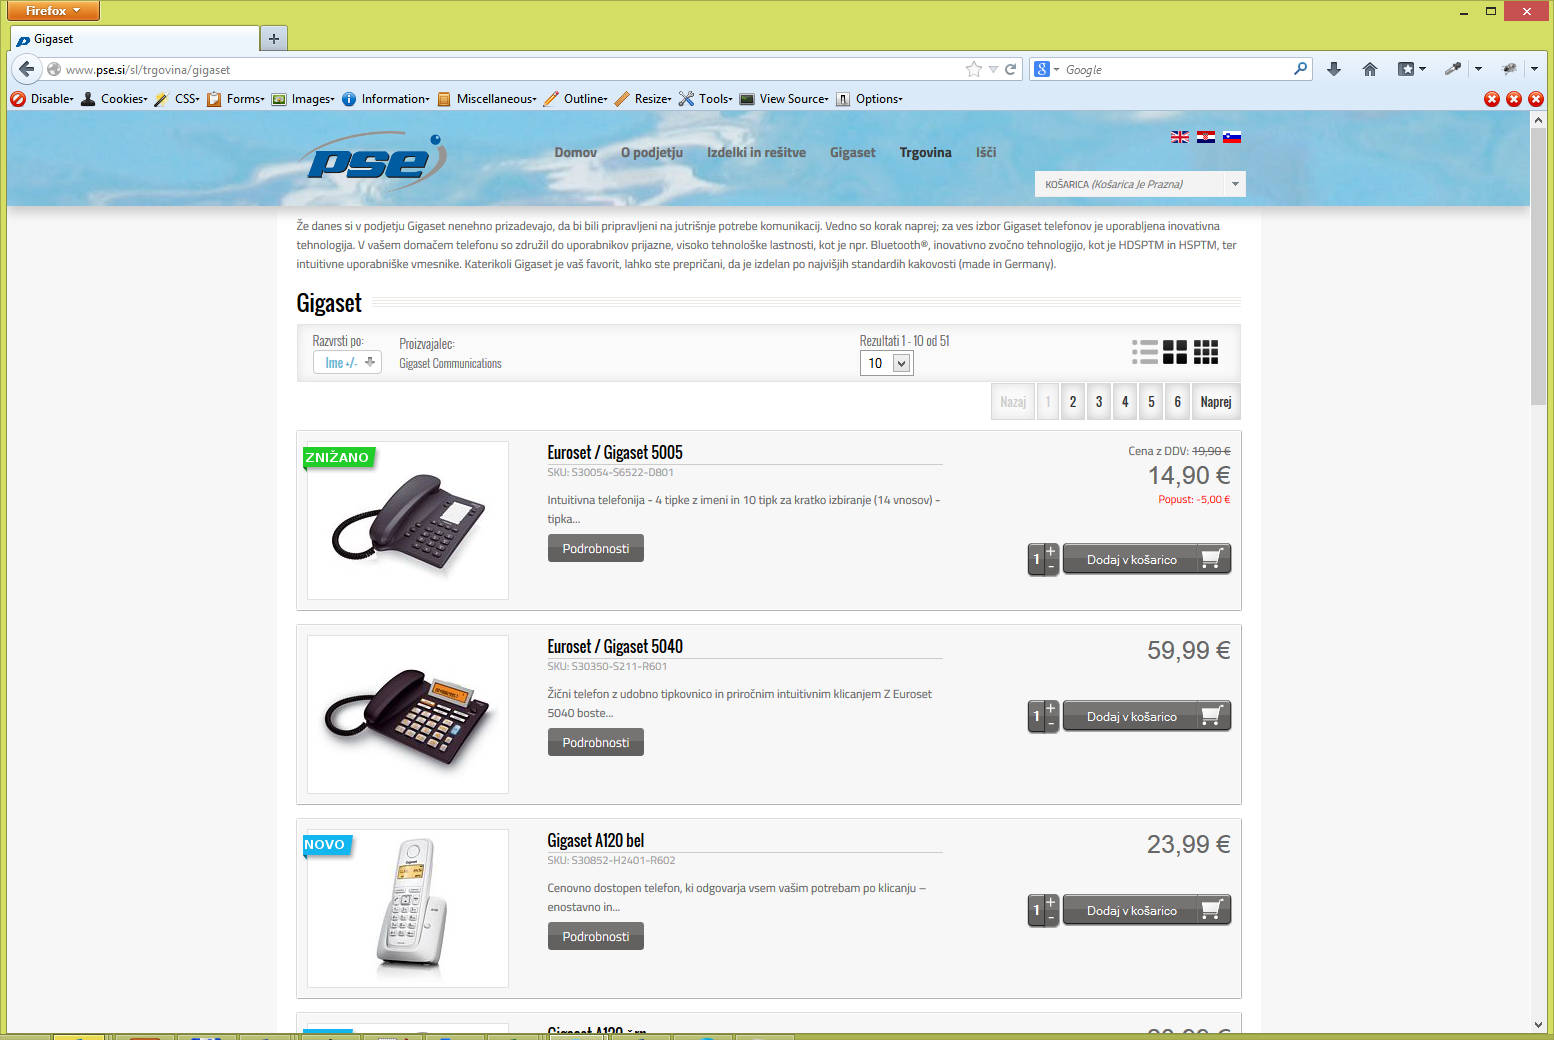Open Trgovina in site menu
1554x1040 pixels.
tap(925, 153)
